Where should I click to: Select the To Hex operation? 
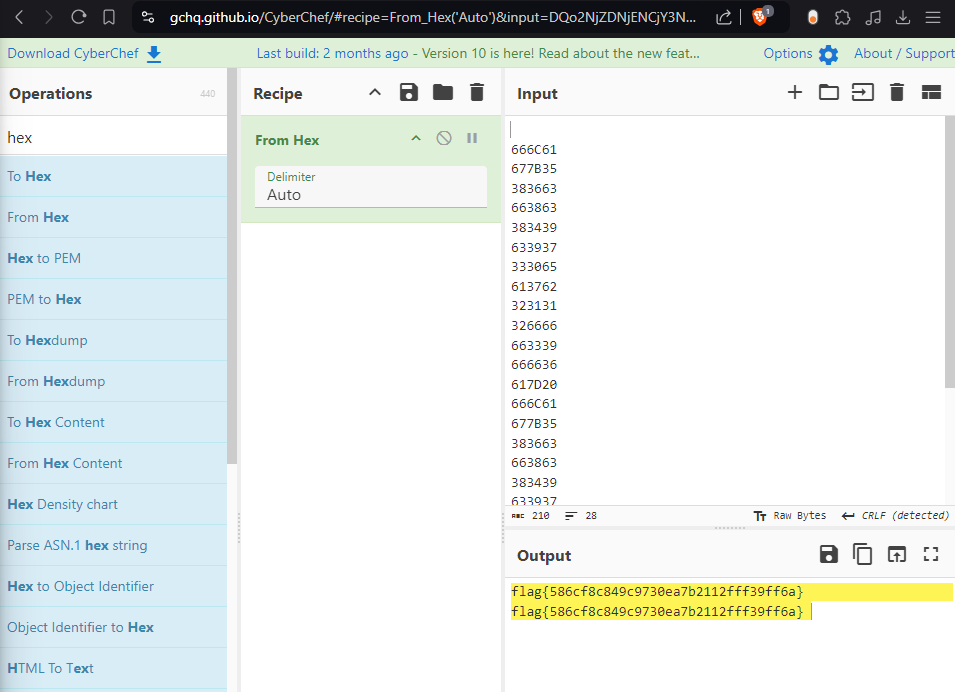click(x=113, y=176)
